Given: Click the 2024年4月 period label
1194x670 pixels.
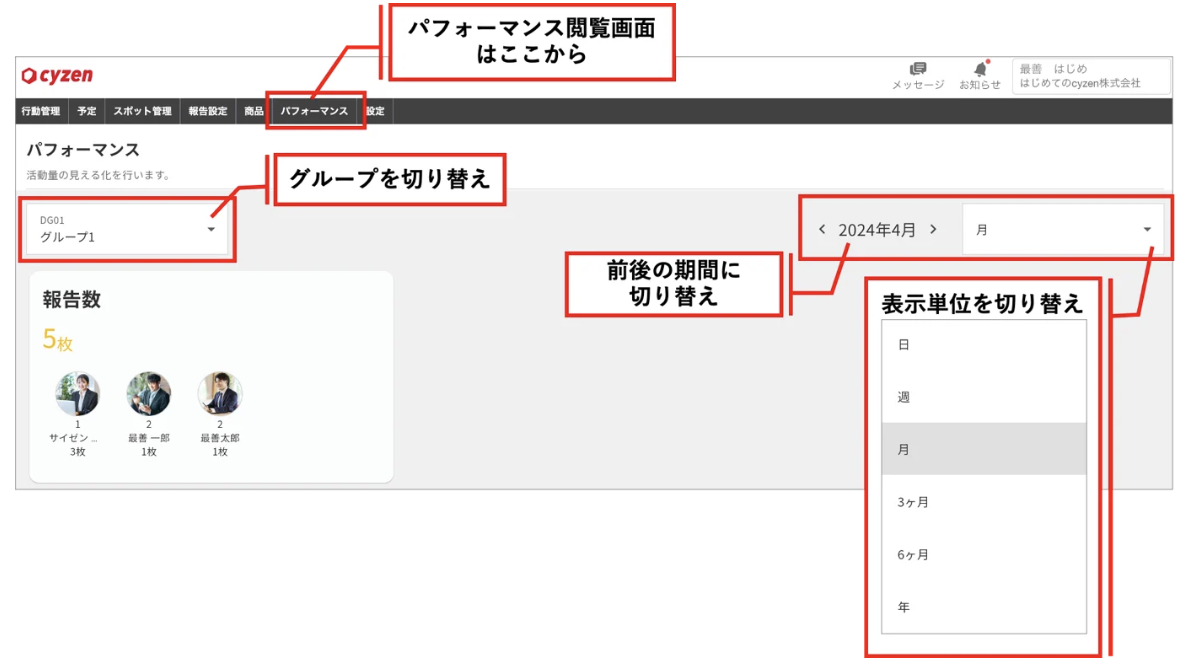Looking at the screenshot, I should pyautogui.click(x=877, y=230).
